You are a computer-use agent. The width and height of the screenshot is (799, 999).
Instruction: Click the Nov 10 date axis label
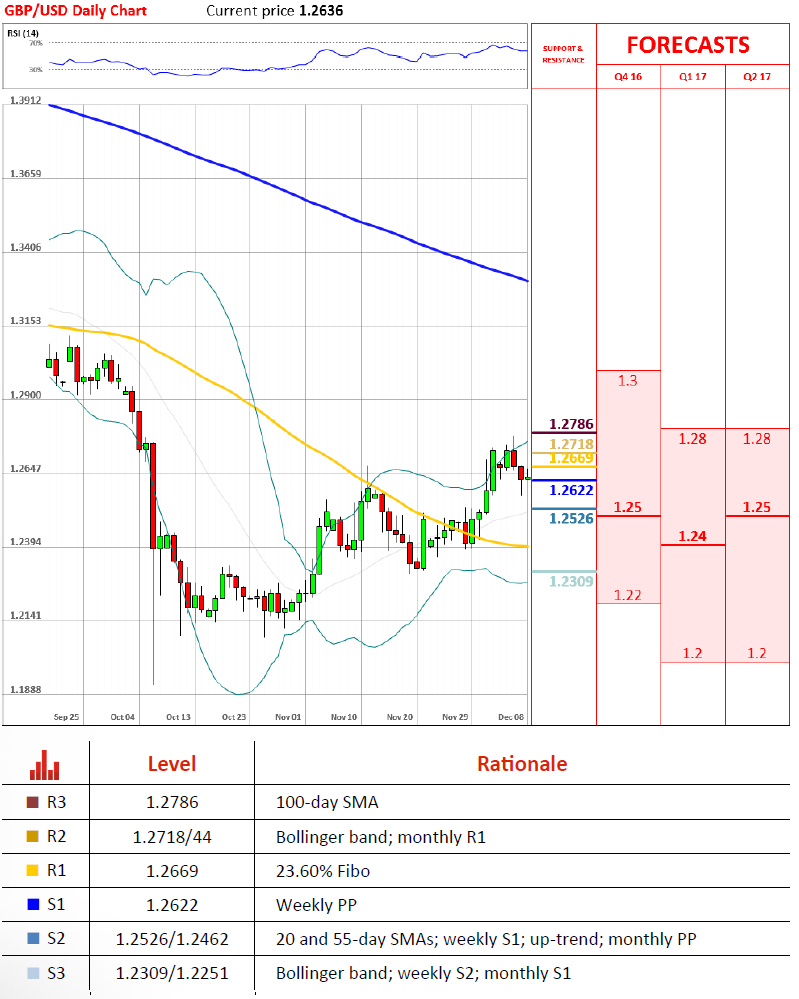(x=344, y=717)
